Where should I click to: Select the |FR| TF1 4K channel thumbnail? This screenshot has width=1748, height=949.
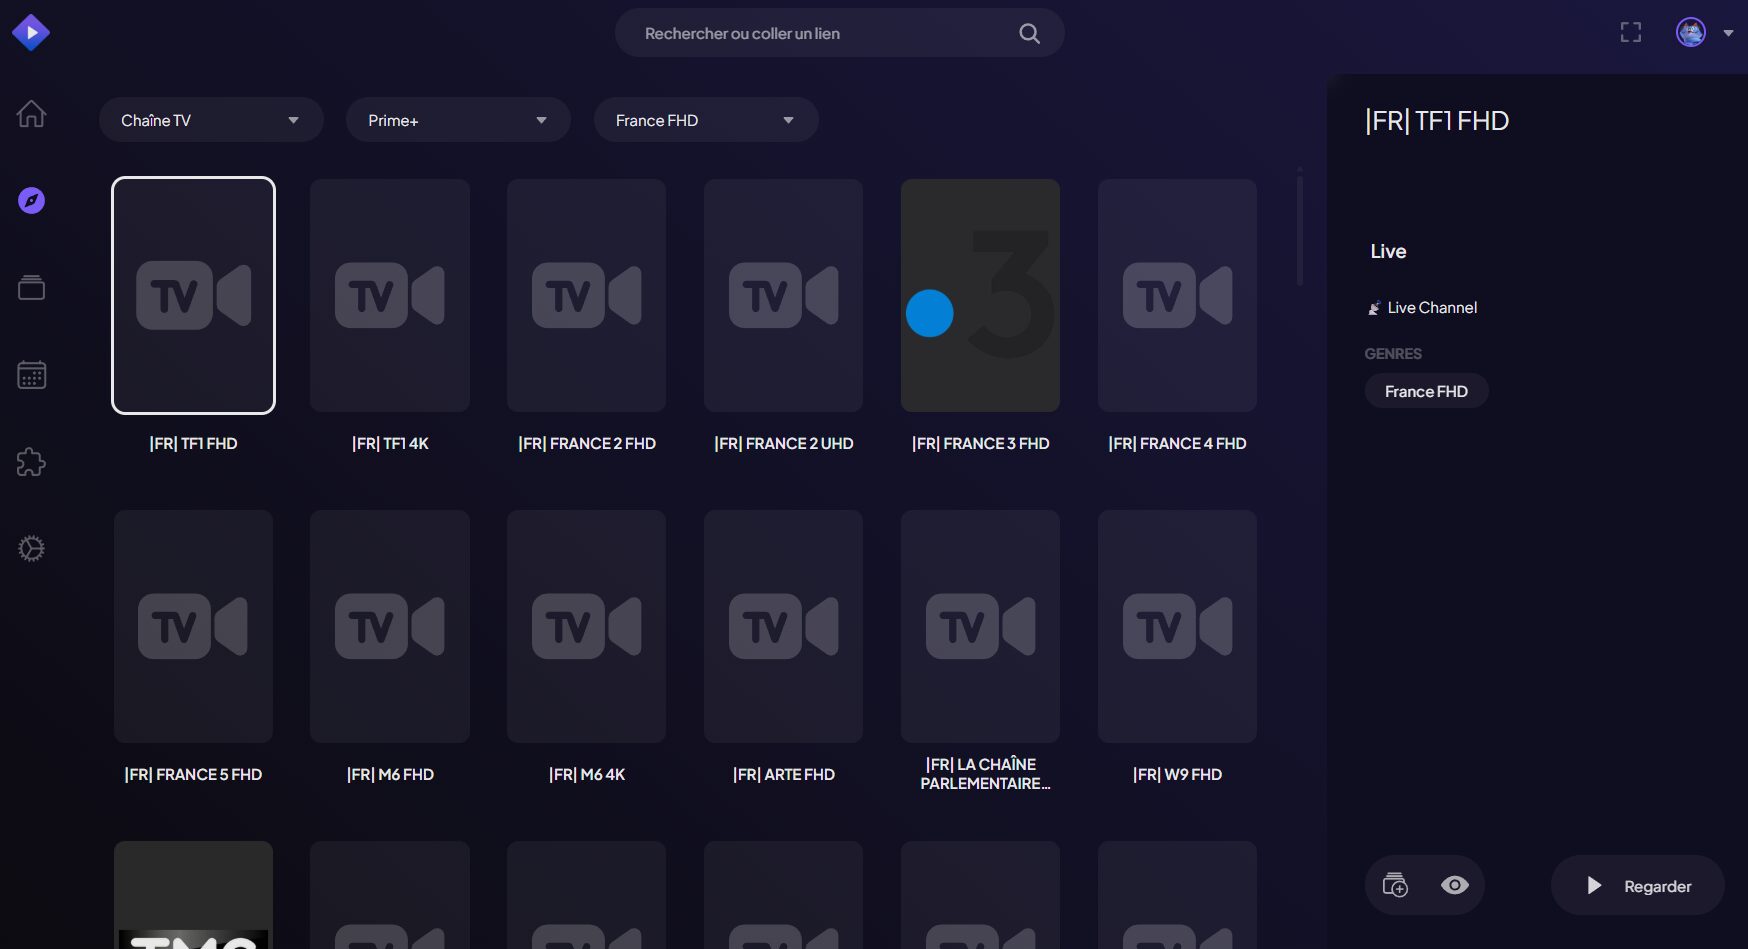tap(390, 295)
